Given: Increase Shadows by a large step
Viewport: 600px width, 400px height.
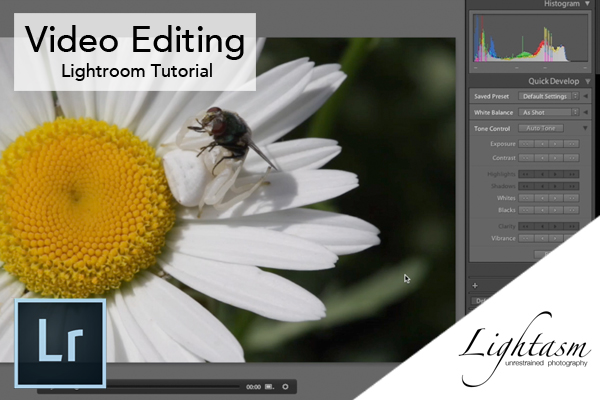Looking at the screenshot, I should [x=571, y=186].
